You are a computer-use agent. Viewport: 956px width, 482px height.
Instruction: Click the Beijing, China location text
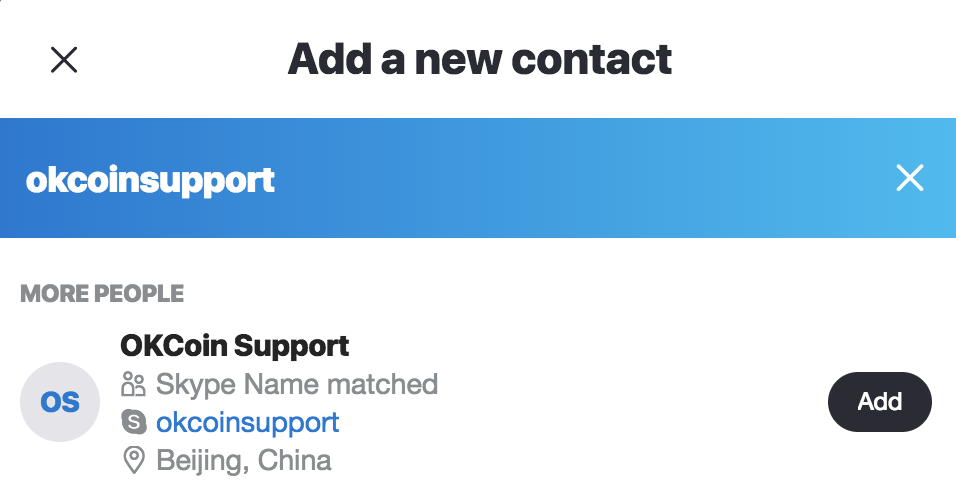coord(244,460)
